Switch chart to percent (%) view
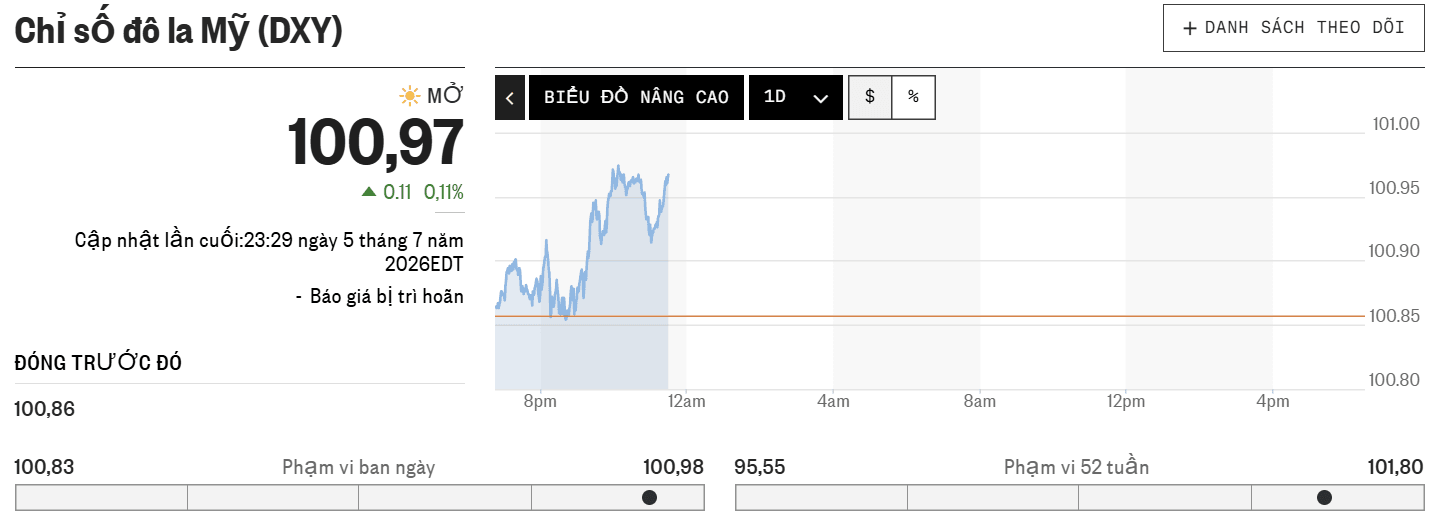The height and width of the screenshot is (520, 1430). tap(913, 97)
